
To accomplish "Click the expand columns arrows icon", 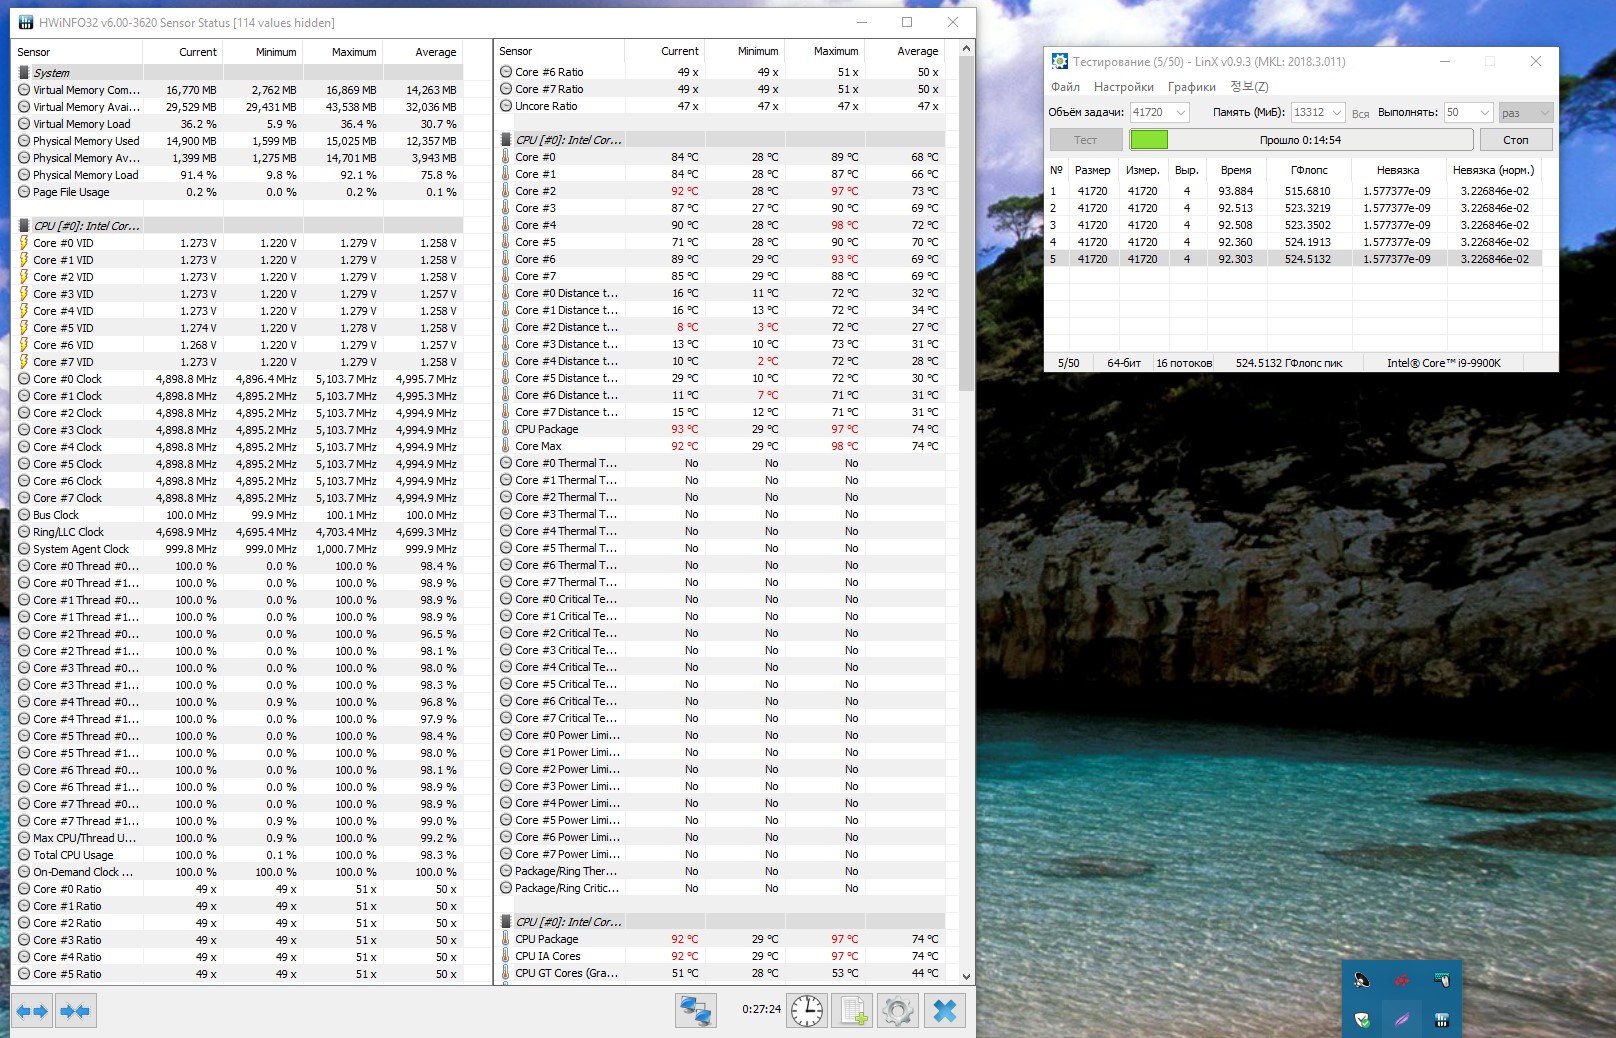I will click(33, 1011).
